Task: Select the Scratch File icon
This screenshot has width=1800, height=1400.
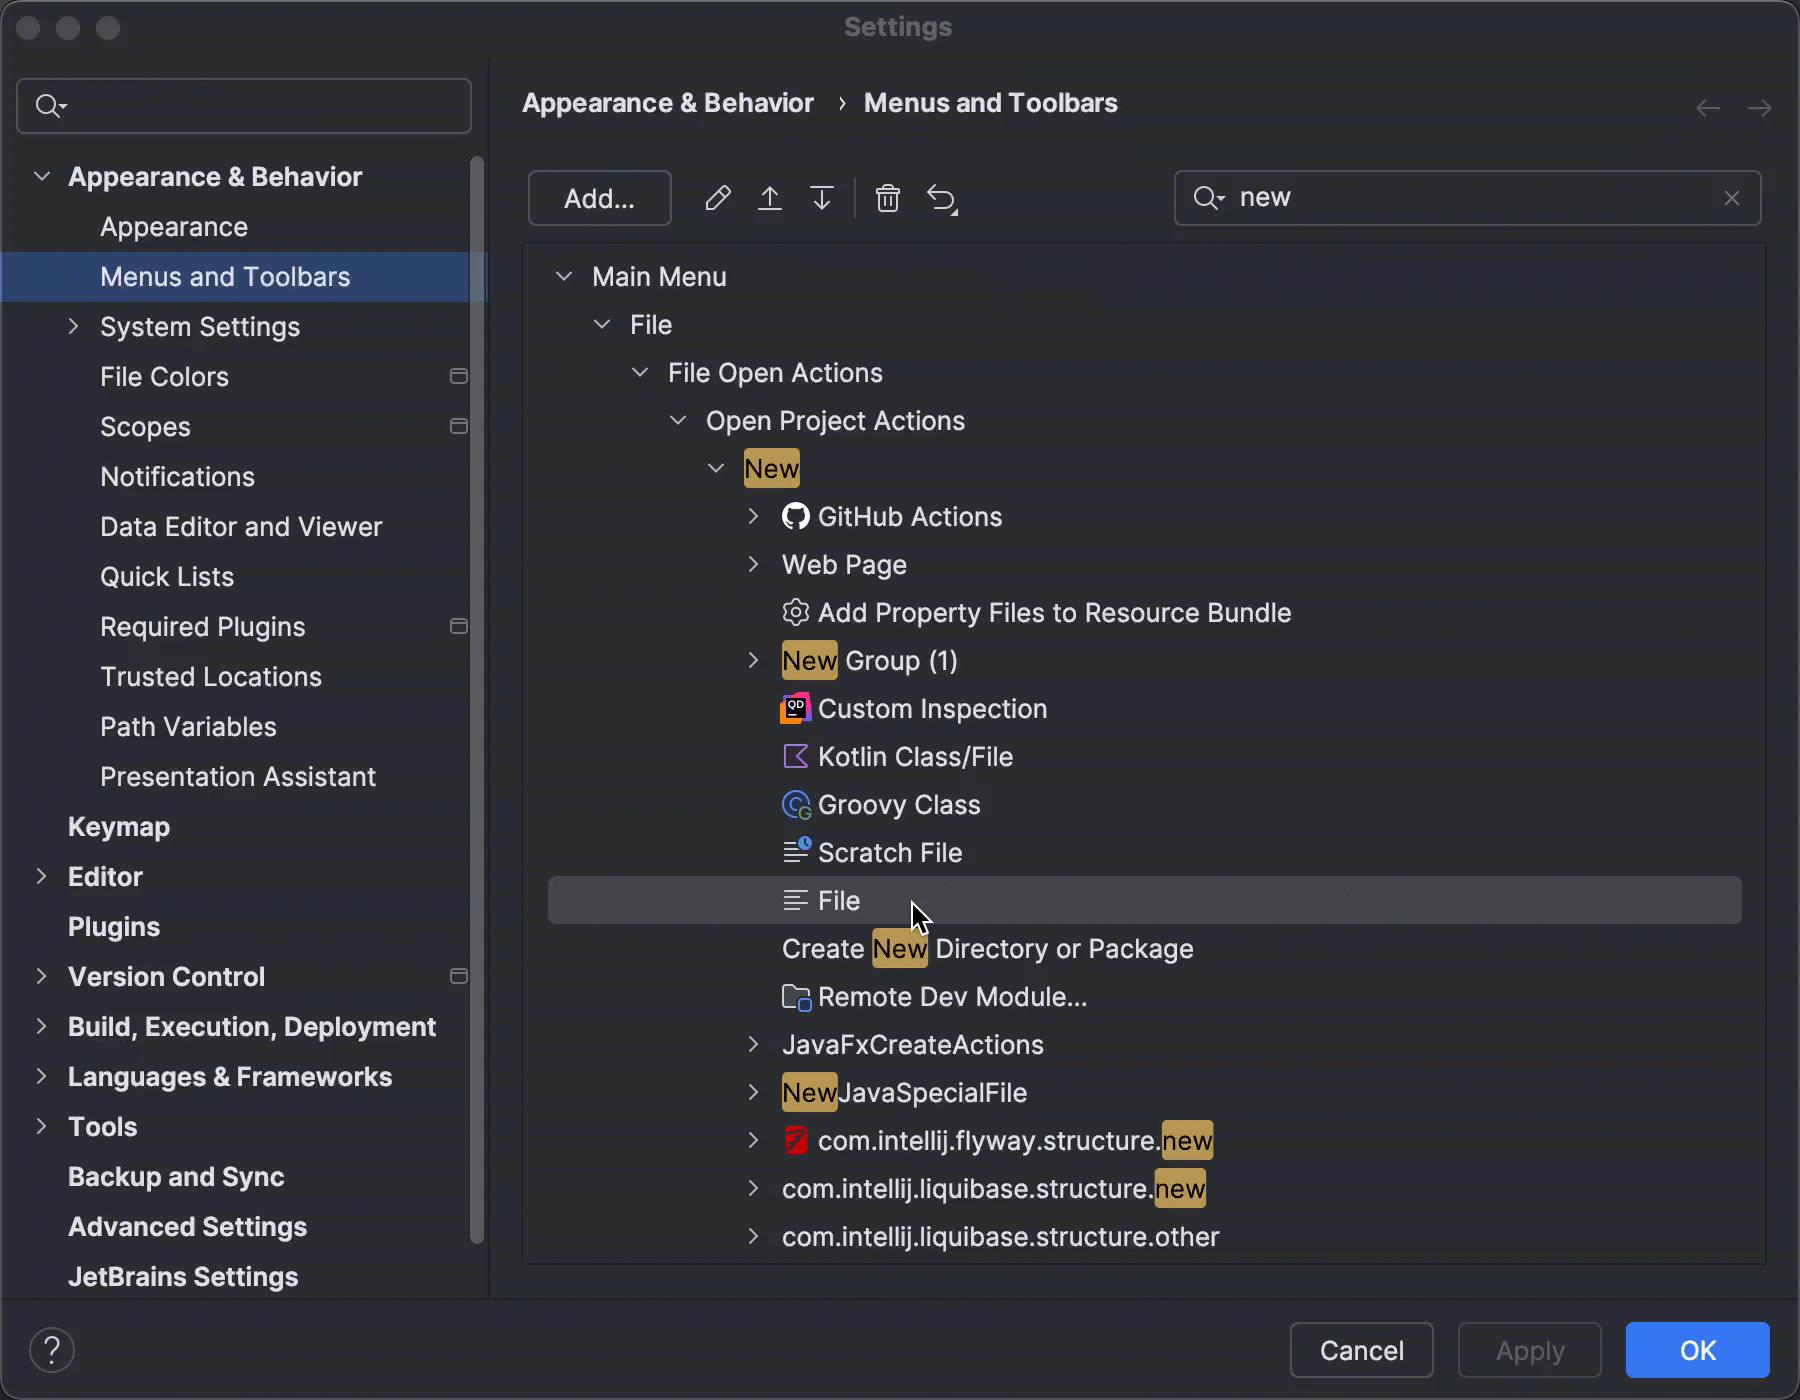Action: [795, 850]
